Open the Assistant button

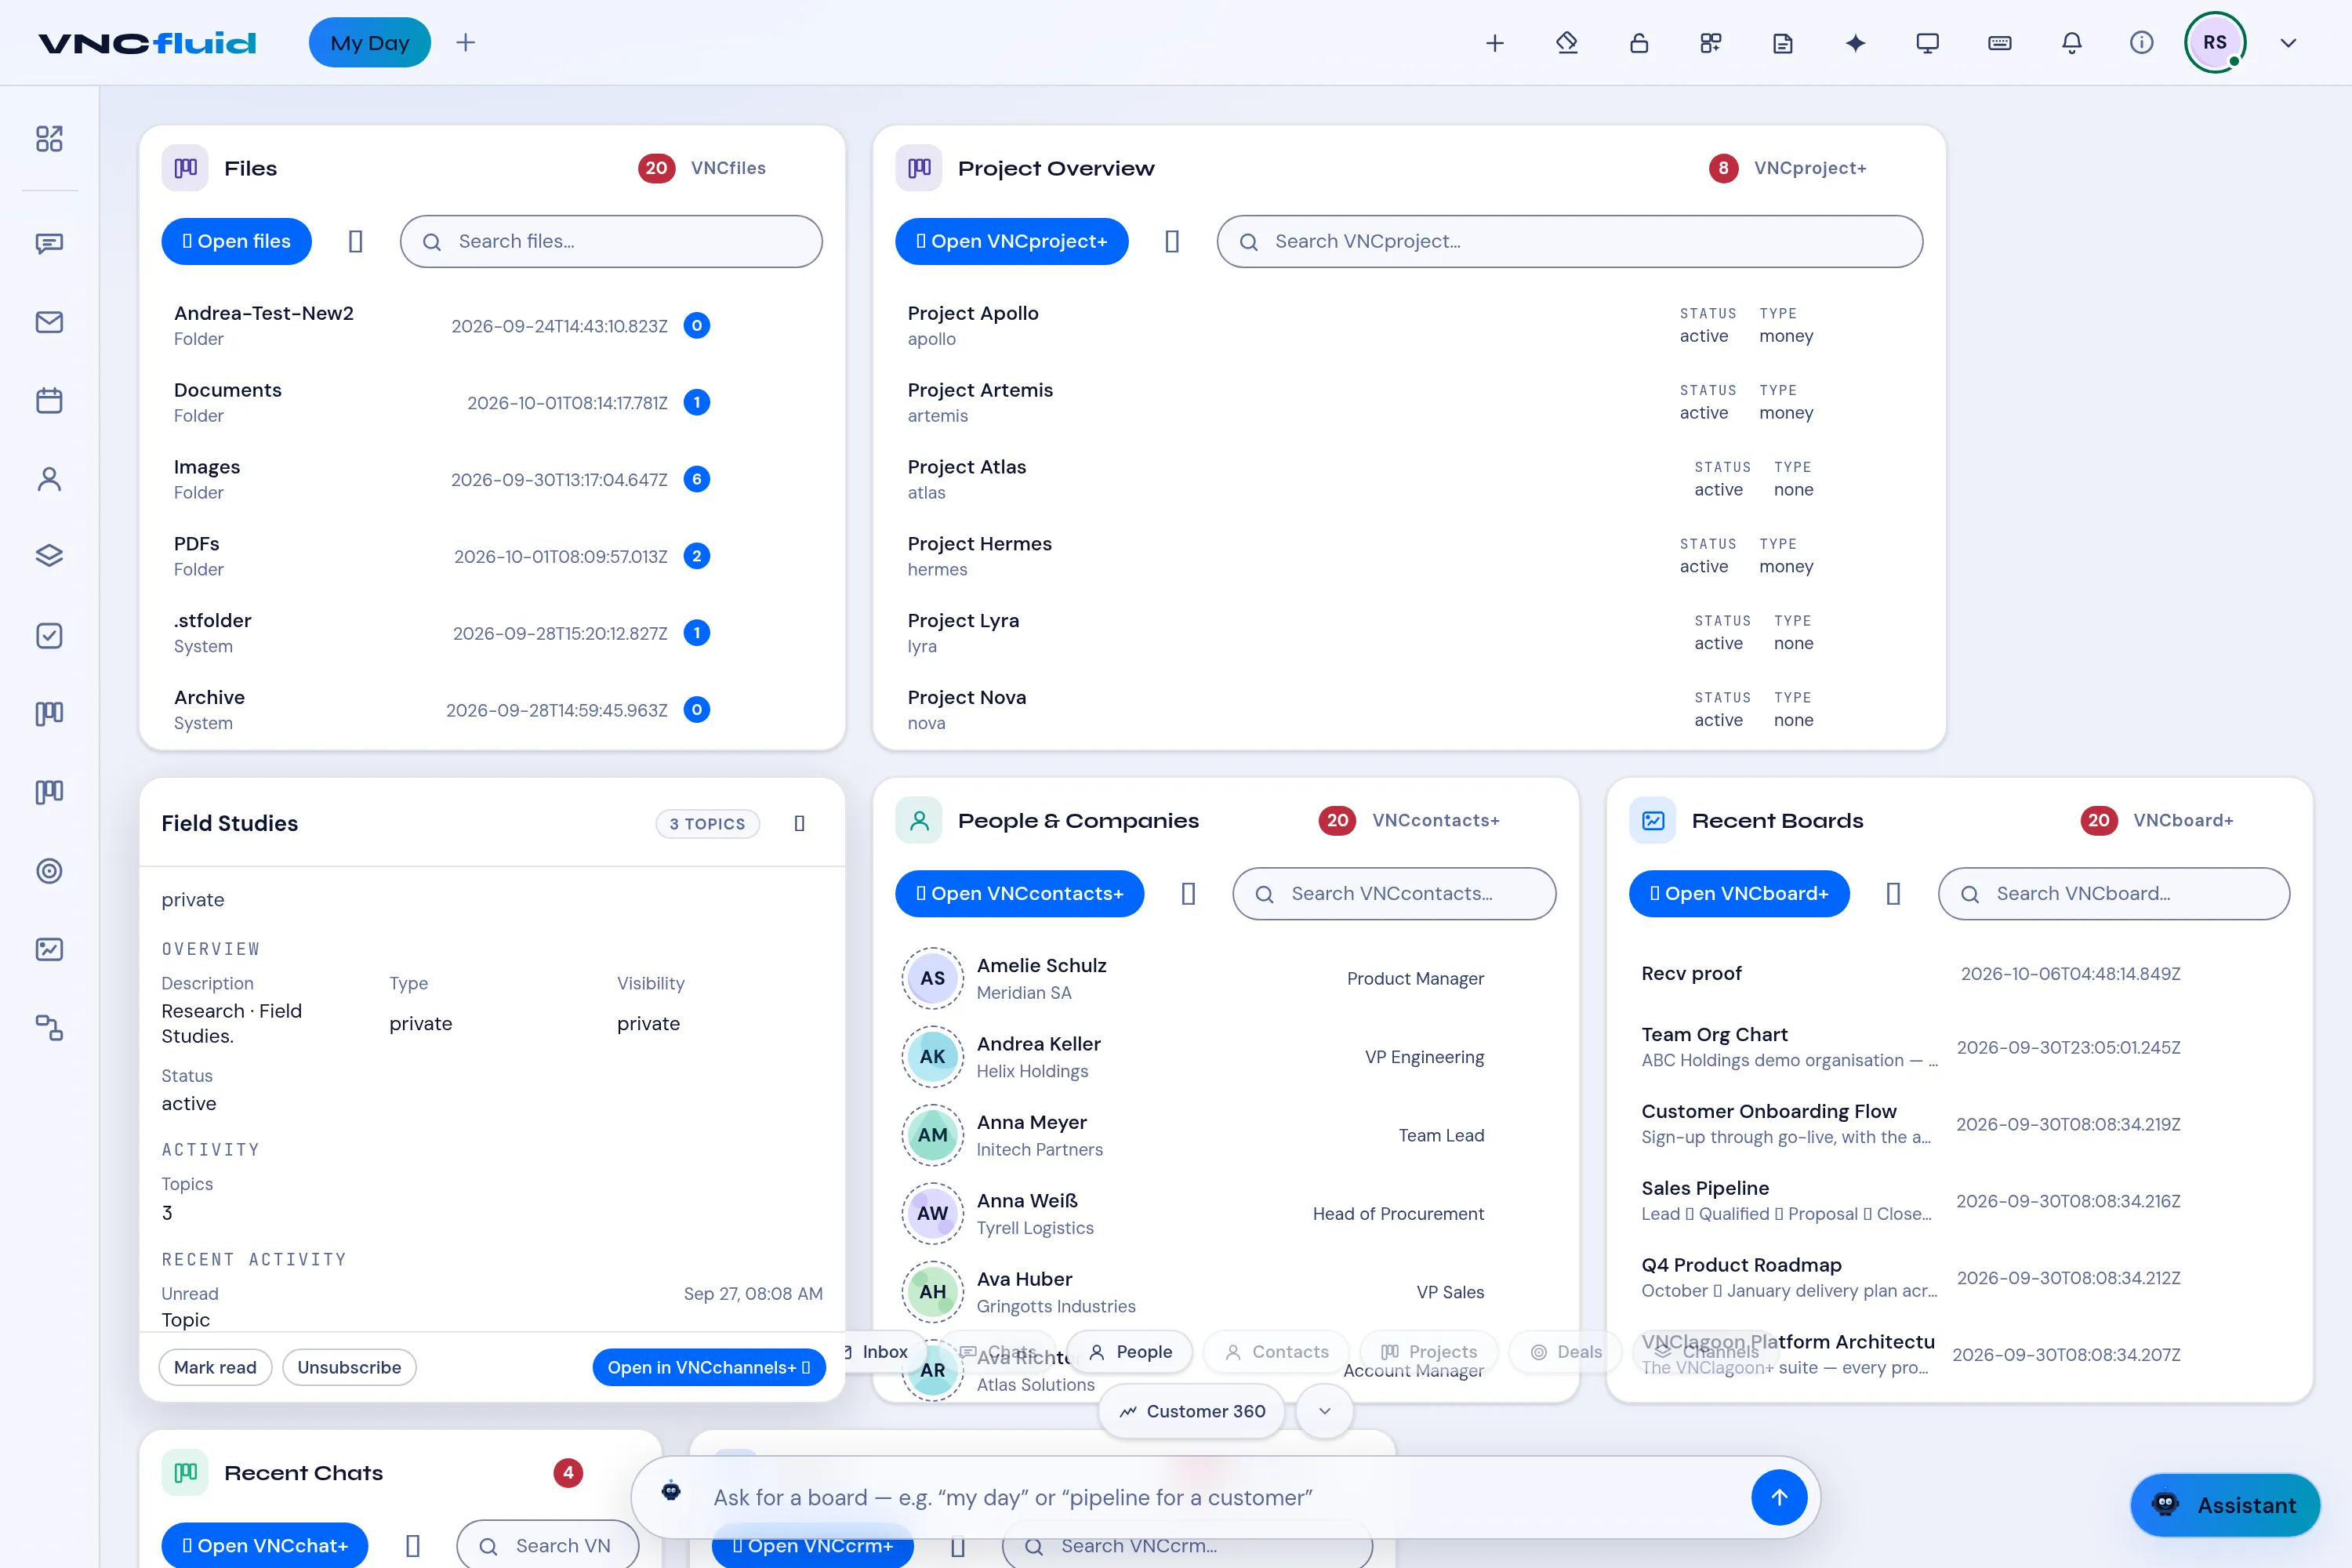(x=2226, y=1505)
